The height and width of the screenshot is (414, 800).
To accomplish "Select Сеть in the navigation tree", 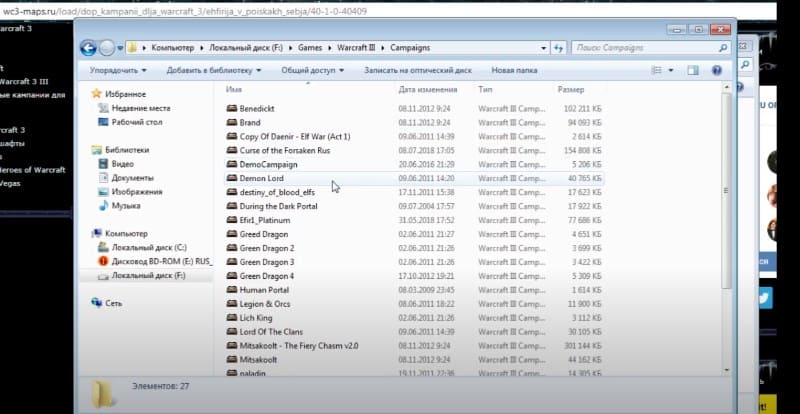I will 114,302.
